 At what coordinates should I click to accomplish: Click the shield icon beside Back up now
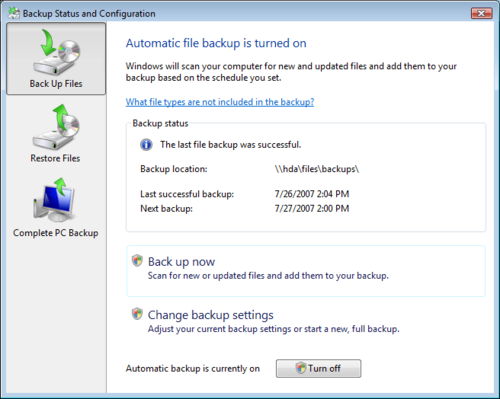[x=137, y=261]
